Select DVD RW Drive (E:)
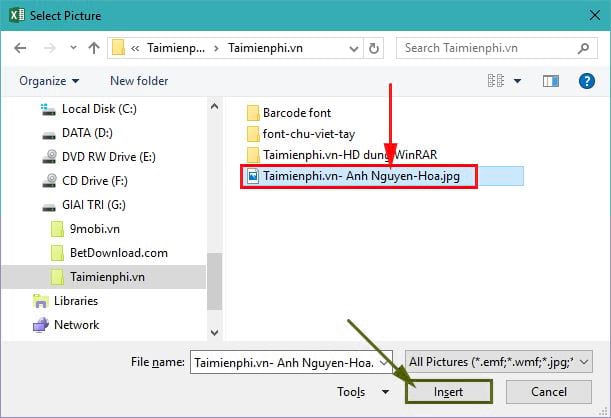The image size is (611, 418). click(x=109, y=157)
